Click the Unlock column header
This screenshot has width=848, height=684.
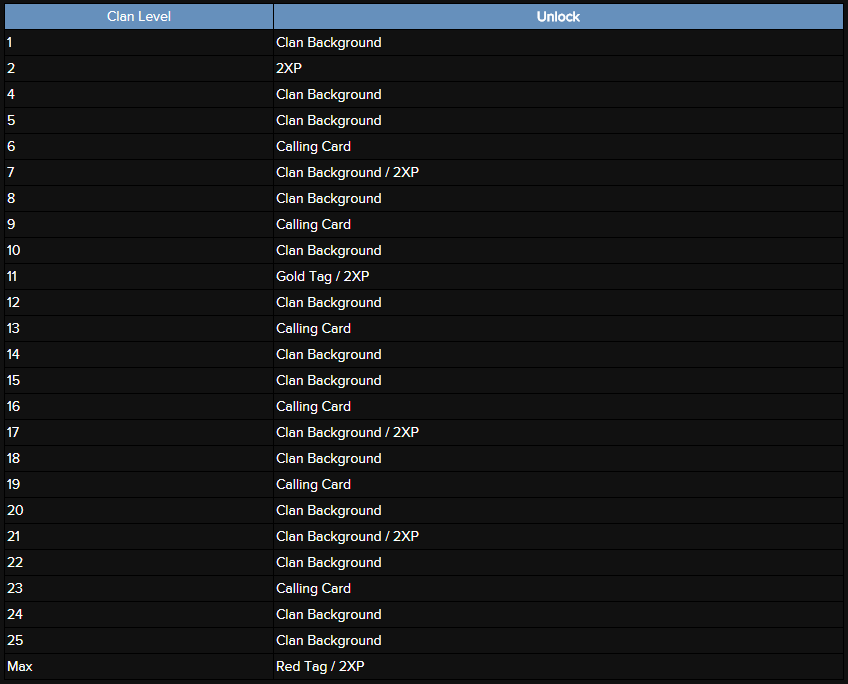tap(558, 16)
